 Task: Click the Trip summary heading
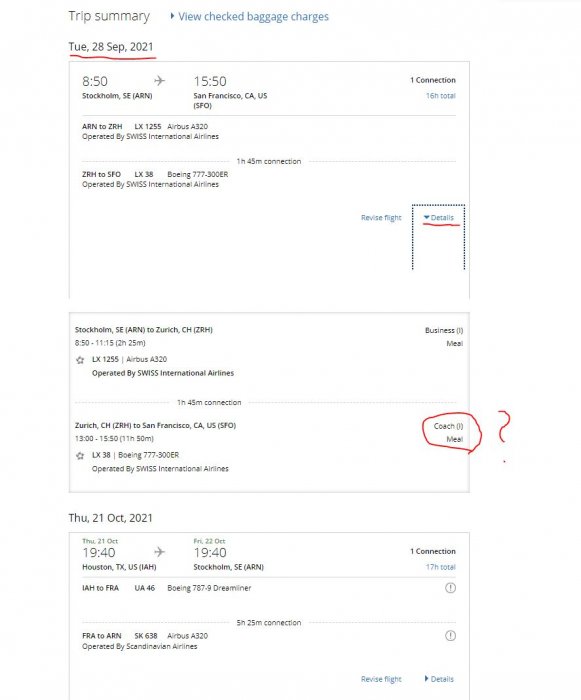point(109,17)
